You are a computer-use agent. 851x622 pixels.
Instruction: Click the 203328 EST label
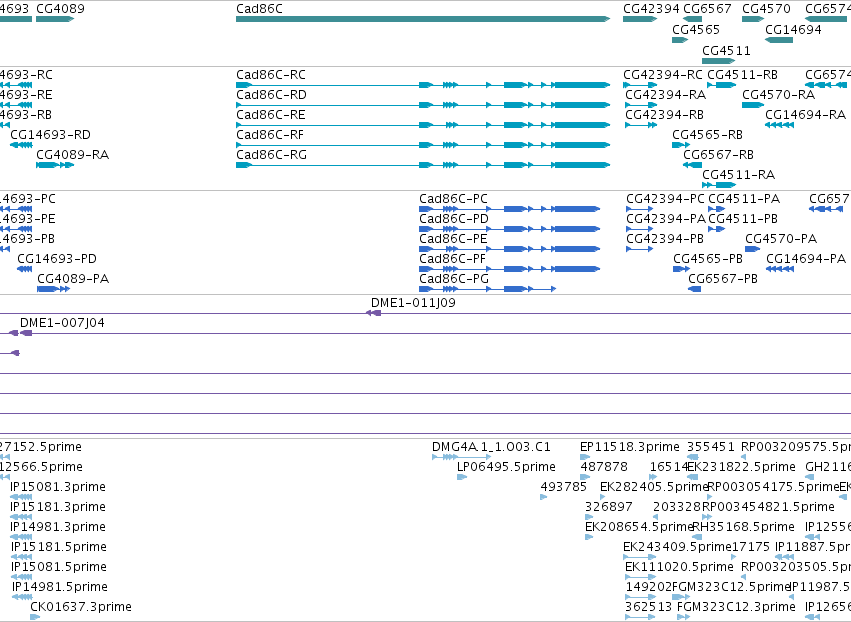(x=677, y=507)
